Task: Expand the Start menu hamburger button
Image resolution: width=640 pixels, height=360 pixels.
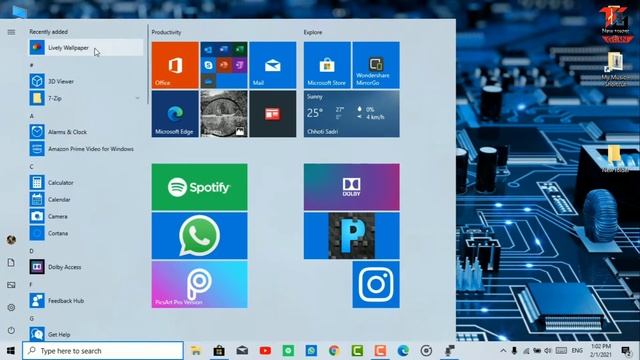Action: (11, 32)
